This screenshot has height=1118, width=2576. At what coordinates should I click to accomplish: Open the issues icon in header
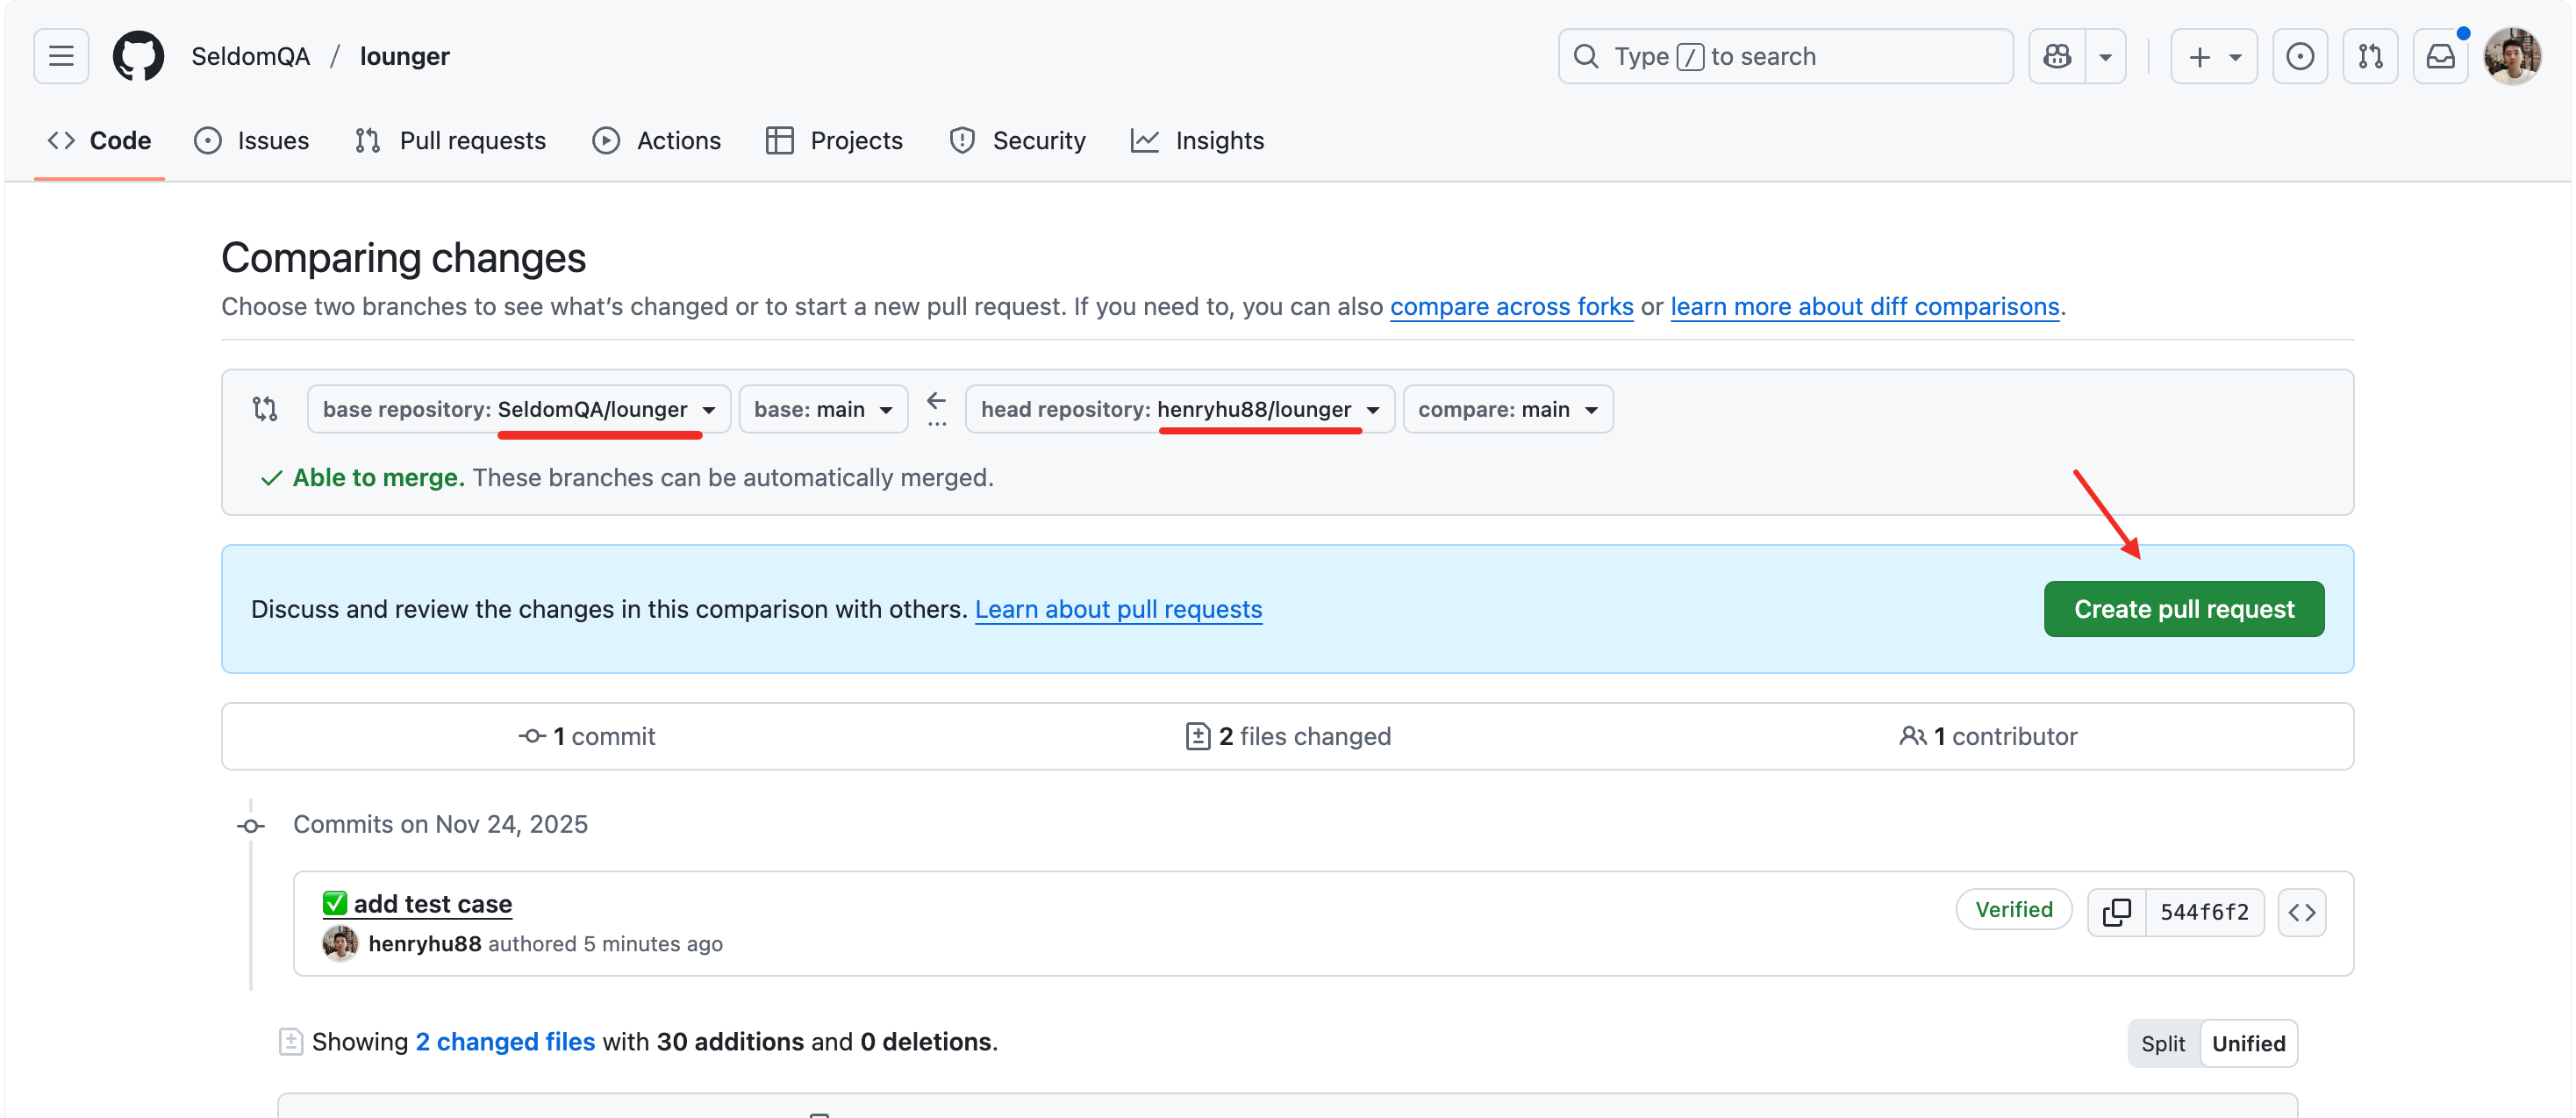[x=2299, y=56]
